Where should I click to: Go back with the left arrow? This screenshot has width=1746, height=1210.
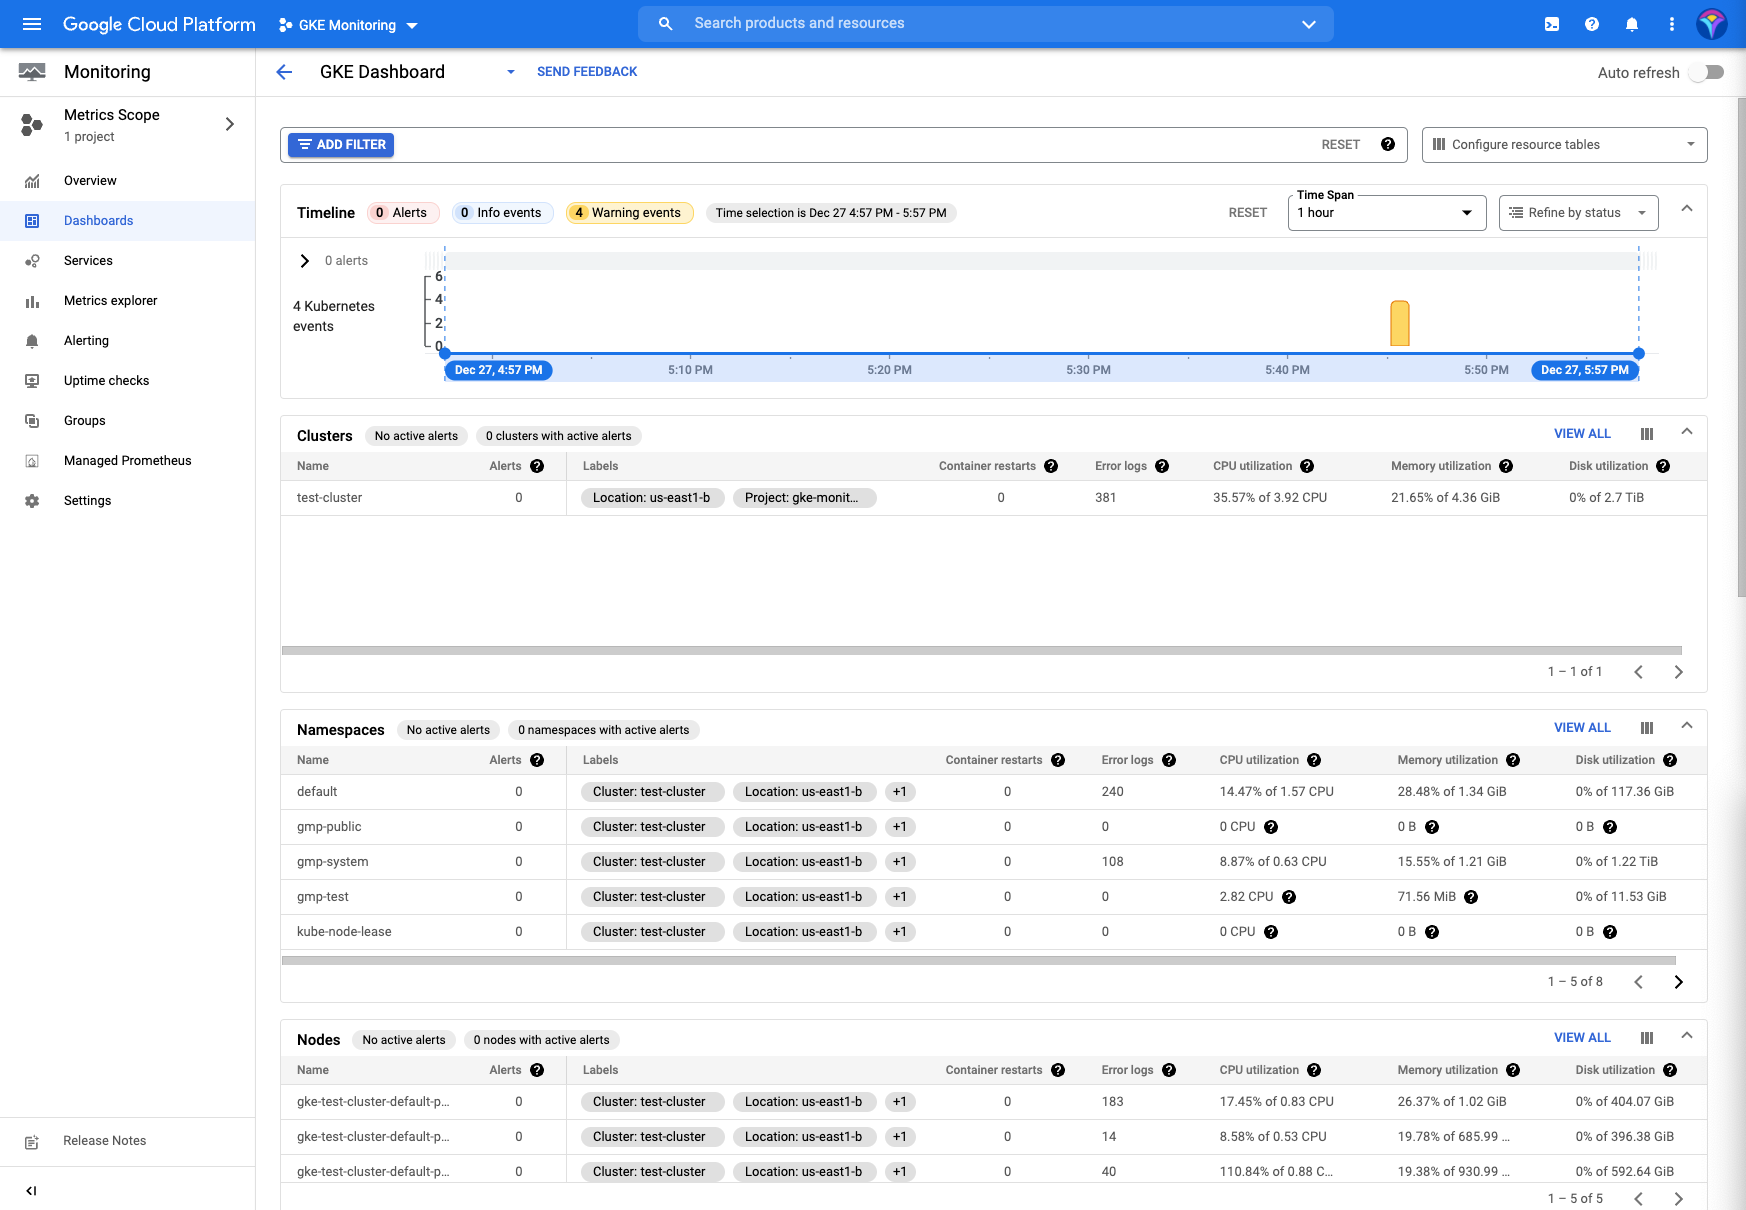pos(284,72)
